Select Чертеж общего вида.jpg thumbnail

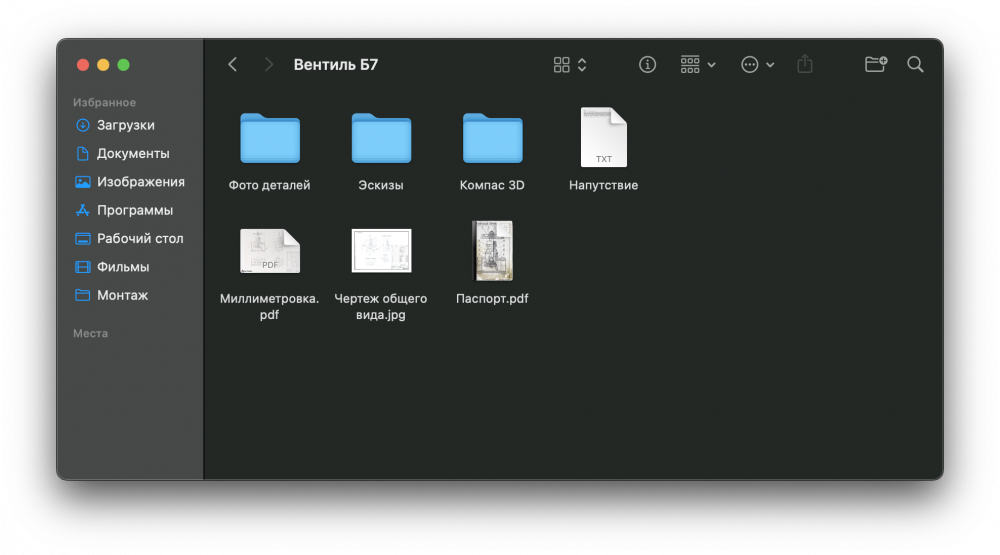[x=381, y=250]
